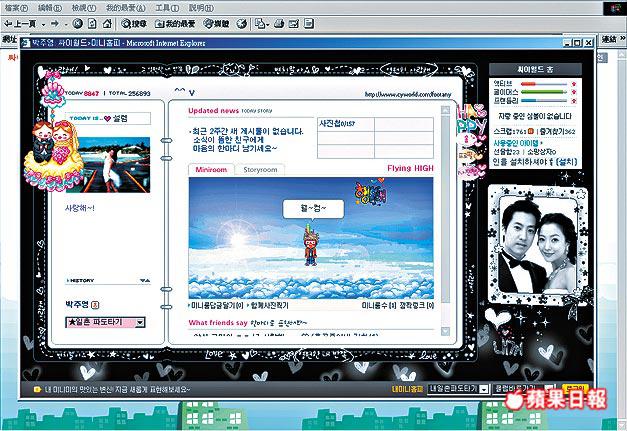627x431 pixels.
Task: Click the 미니룸수 link
Action: [x=379, y=305]
